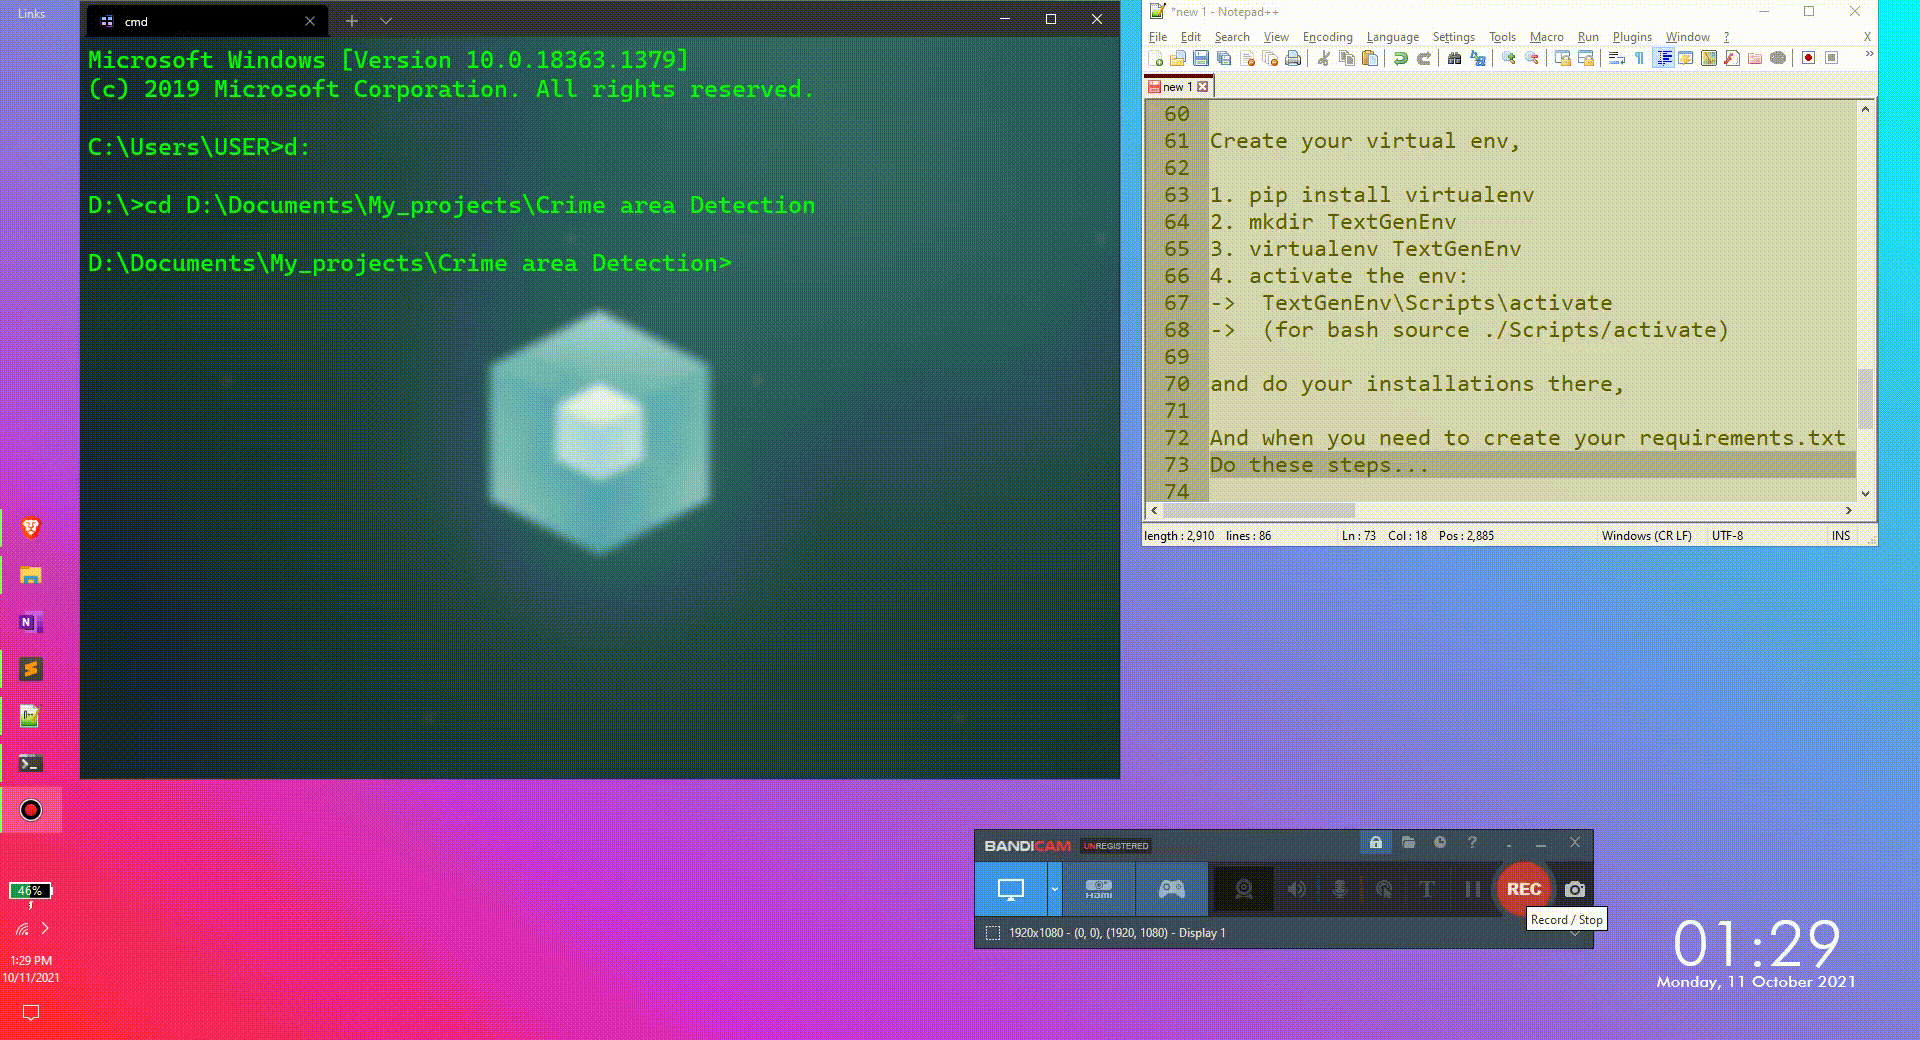Open Find with the binoculars icon
Viewport: 1920px width, 1040px height.
[x=1454, y=59]
